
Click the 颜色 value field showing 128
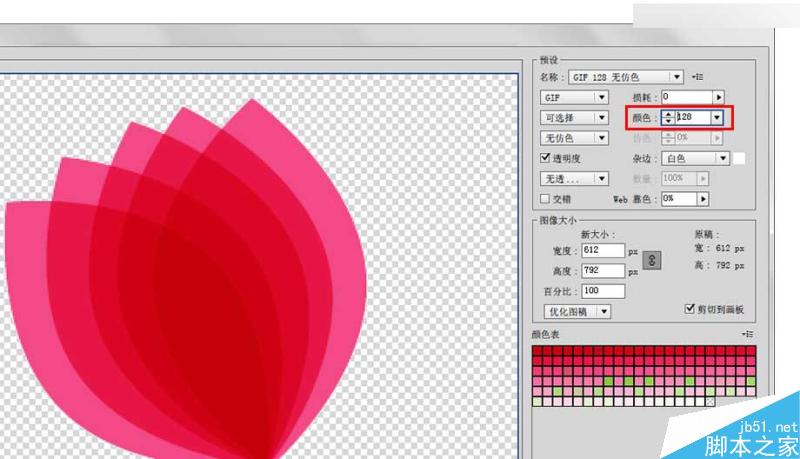click(692, 118)
